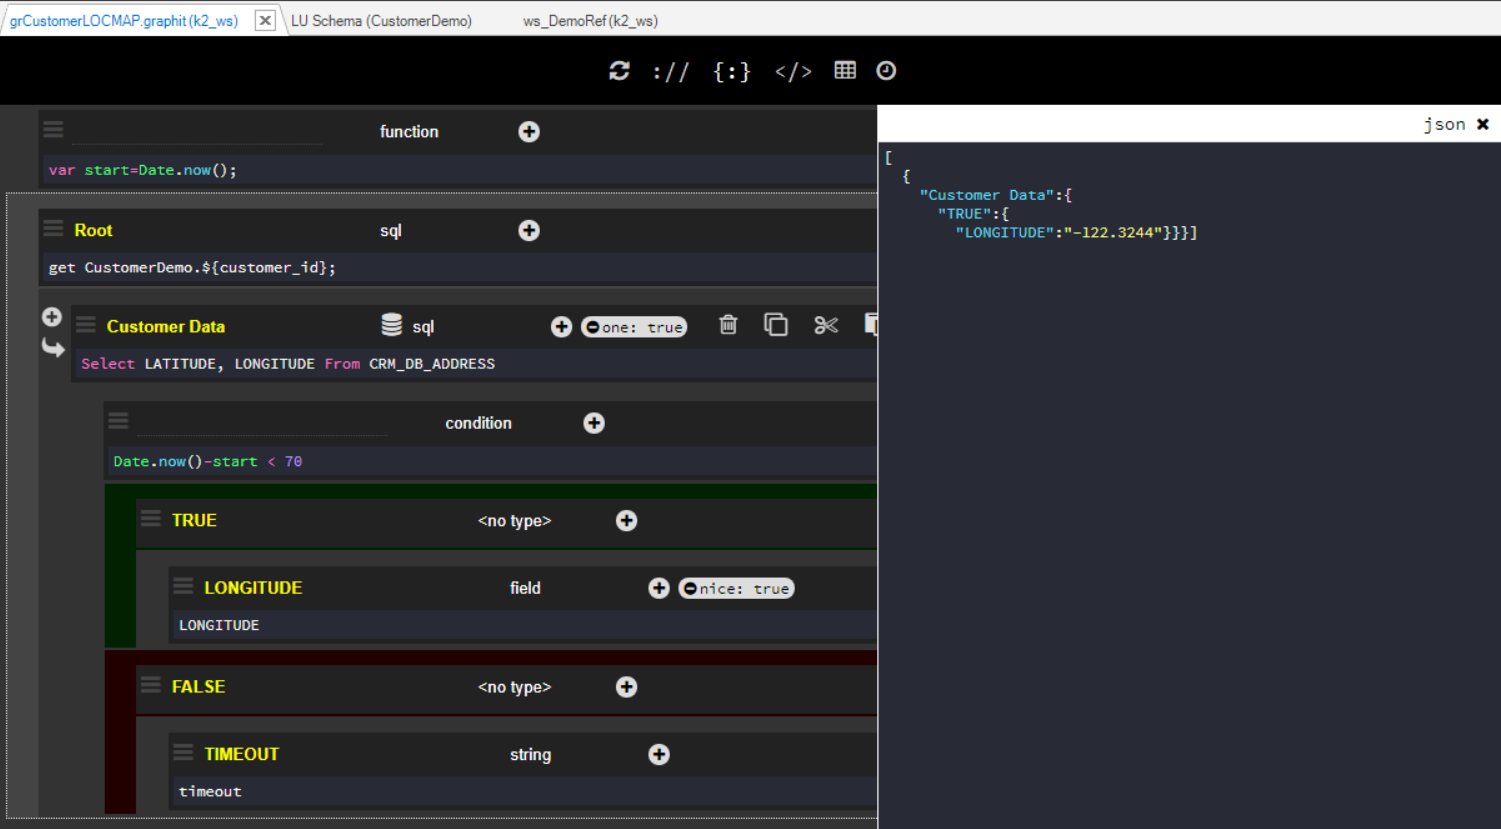Viewport: 1501px width, 829px height.
Task: Click the plus button on the TIMEOUT node
Action: (x=658, y=753)
